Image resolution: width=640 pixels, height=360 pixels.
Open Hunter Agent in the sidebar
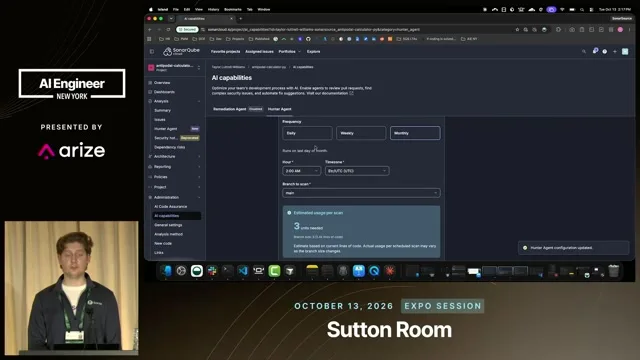pos(166,129)
